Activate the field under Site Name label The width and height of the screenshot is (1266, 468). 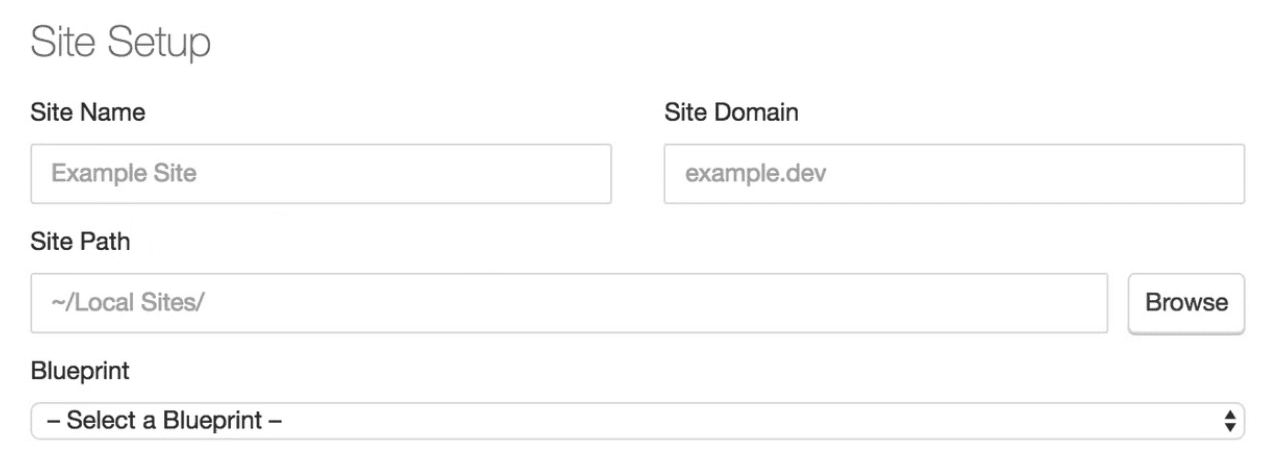pyautogui.click(x=321, y=174)
